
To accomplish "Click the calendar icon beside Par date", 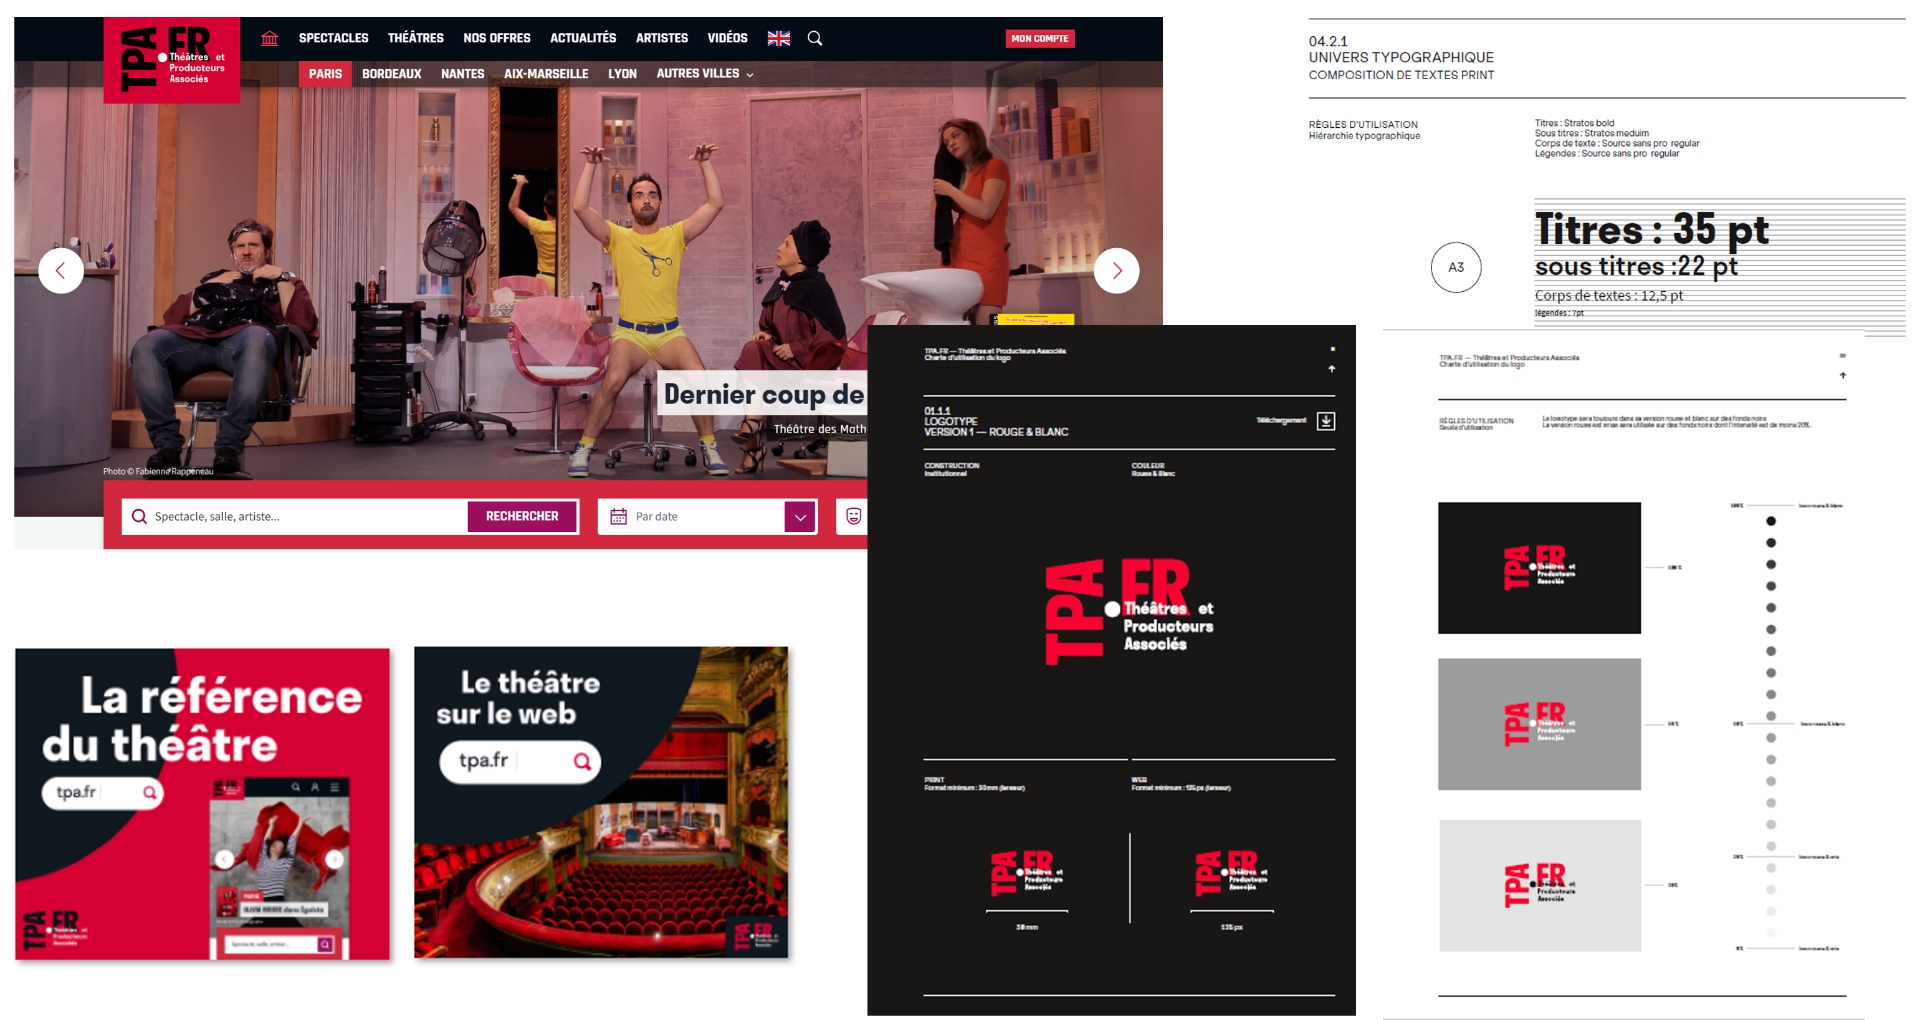I will click(x=617, y=516).
